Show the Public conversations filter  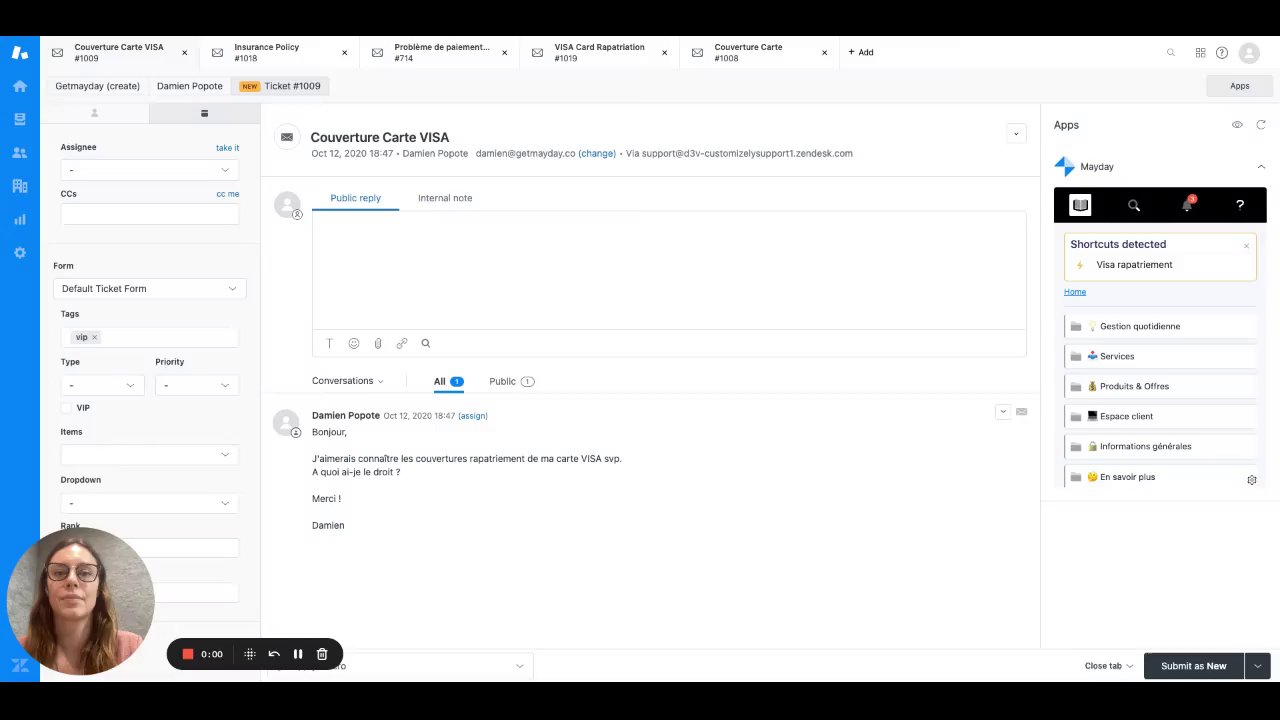[511, 381]
